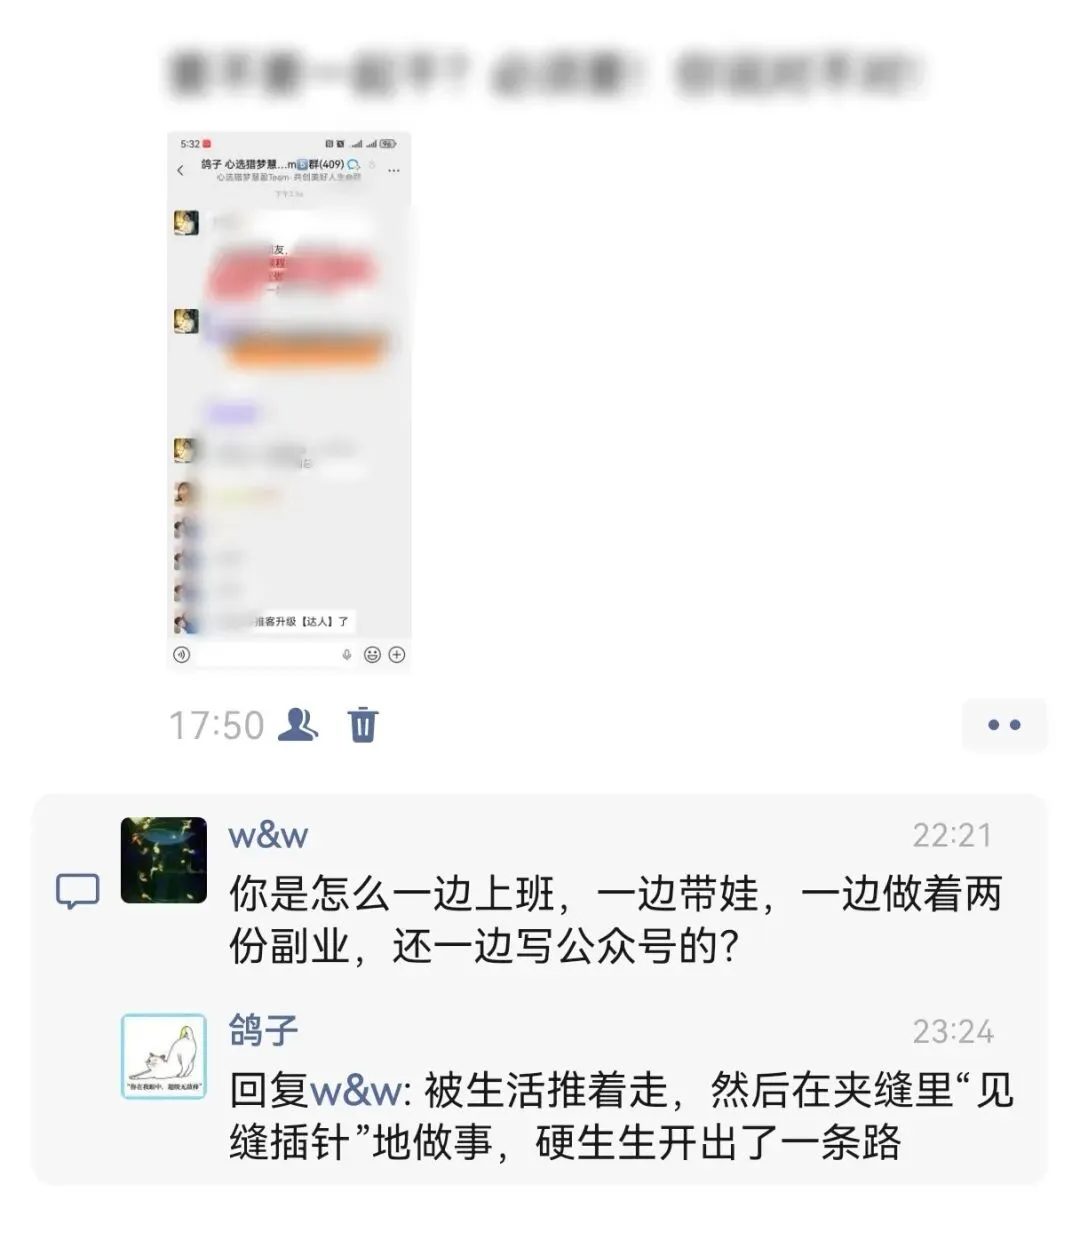The width and height of the screenshot is (1080, 1248).
Task: Open w&w's profile avatar
Action: pos(164,860)
